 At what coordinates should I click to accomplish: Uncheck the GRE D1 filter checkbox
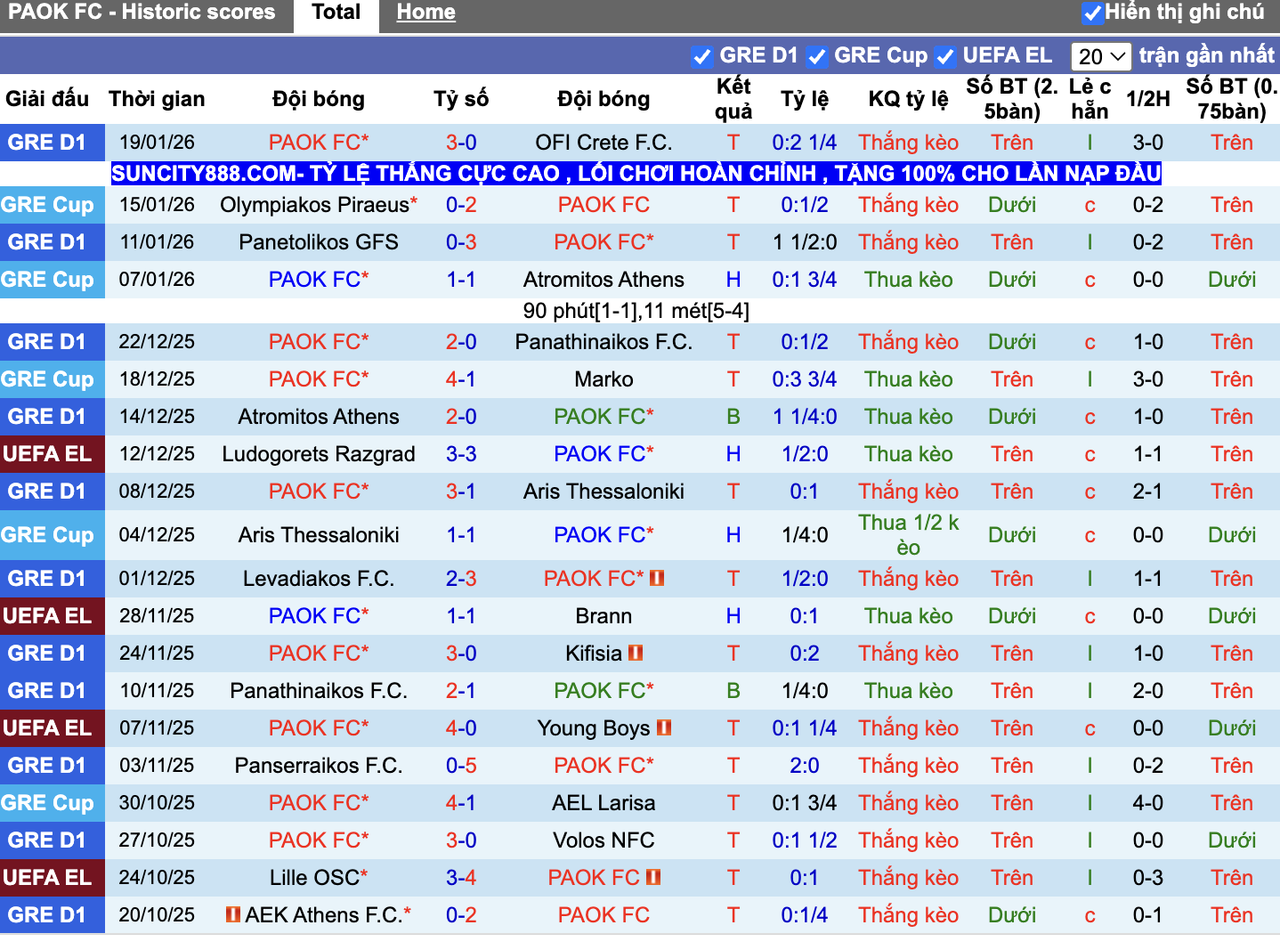[702, 56]
